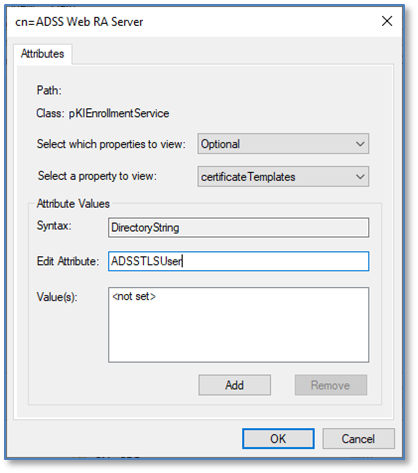Click the greyed-out Remove button
Screen dimensions: 418x473
point(330,385)
